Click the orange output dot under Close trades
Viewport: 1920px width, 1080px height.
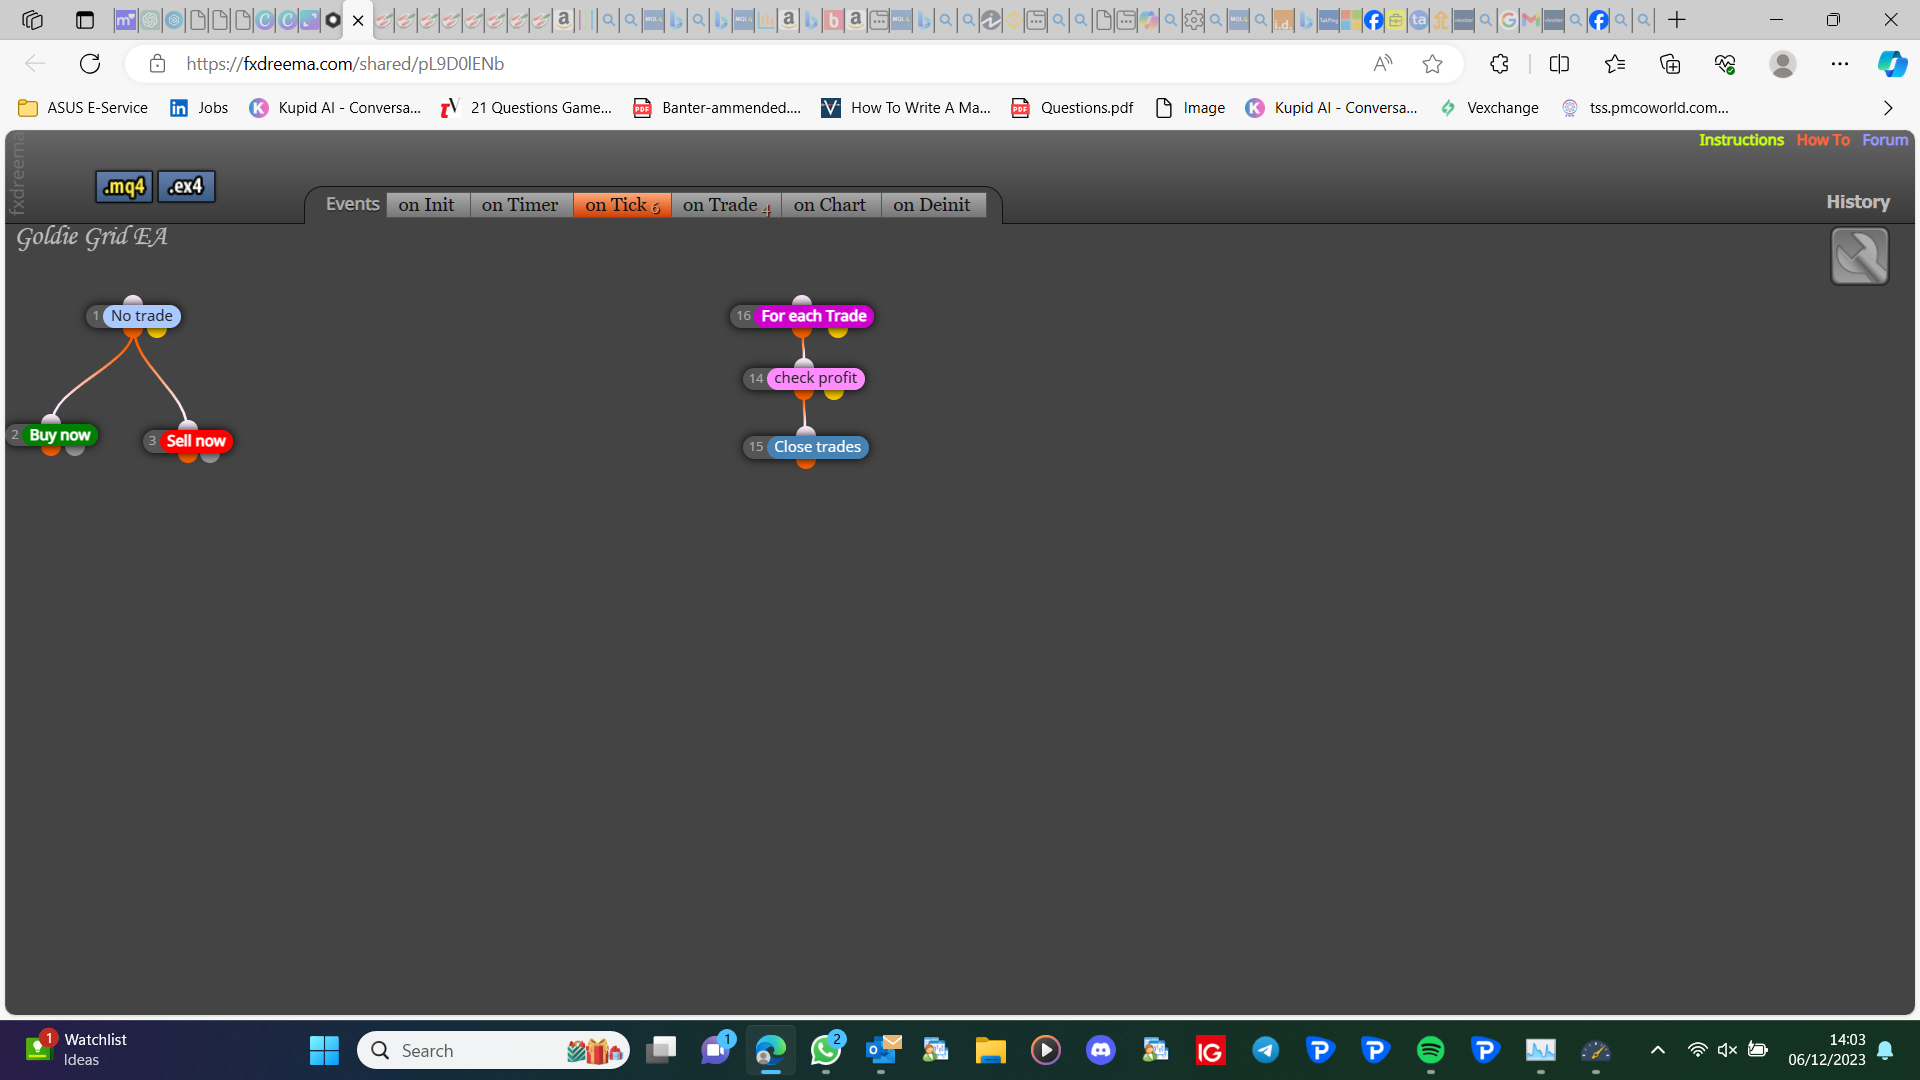[x=806, y=462]
